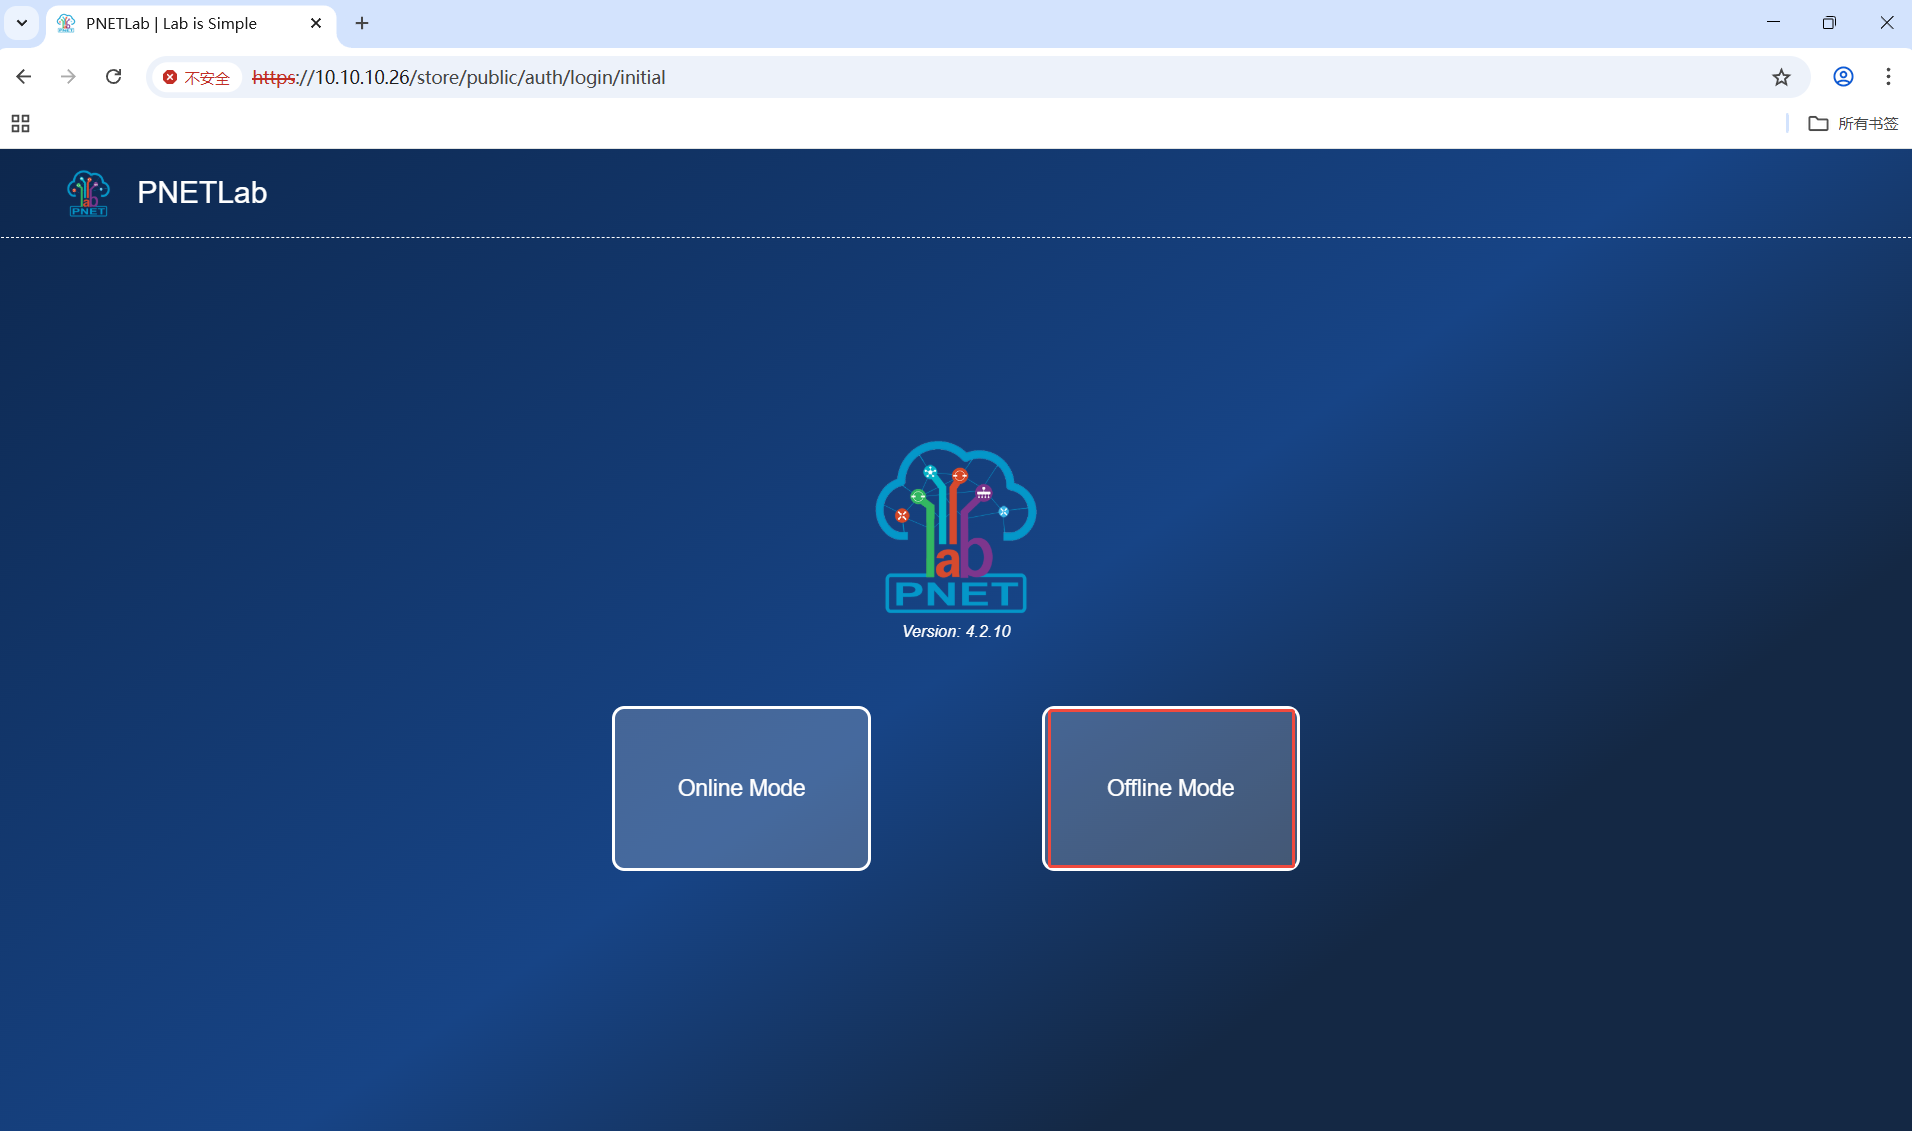Choose Online Mode

click(741, 788)
